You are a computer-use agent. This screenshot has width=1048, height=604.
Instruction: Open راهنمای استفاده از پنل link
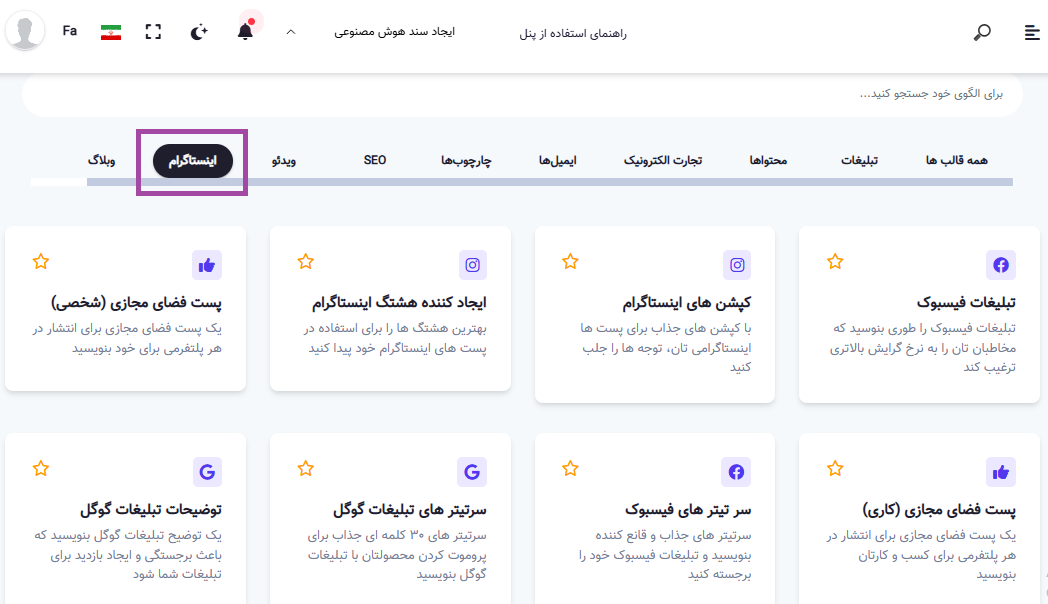573,33
